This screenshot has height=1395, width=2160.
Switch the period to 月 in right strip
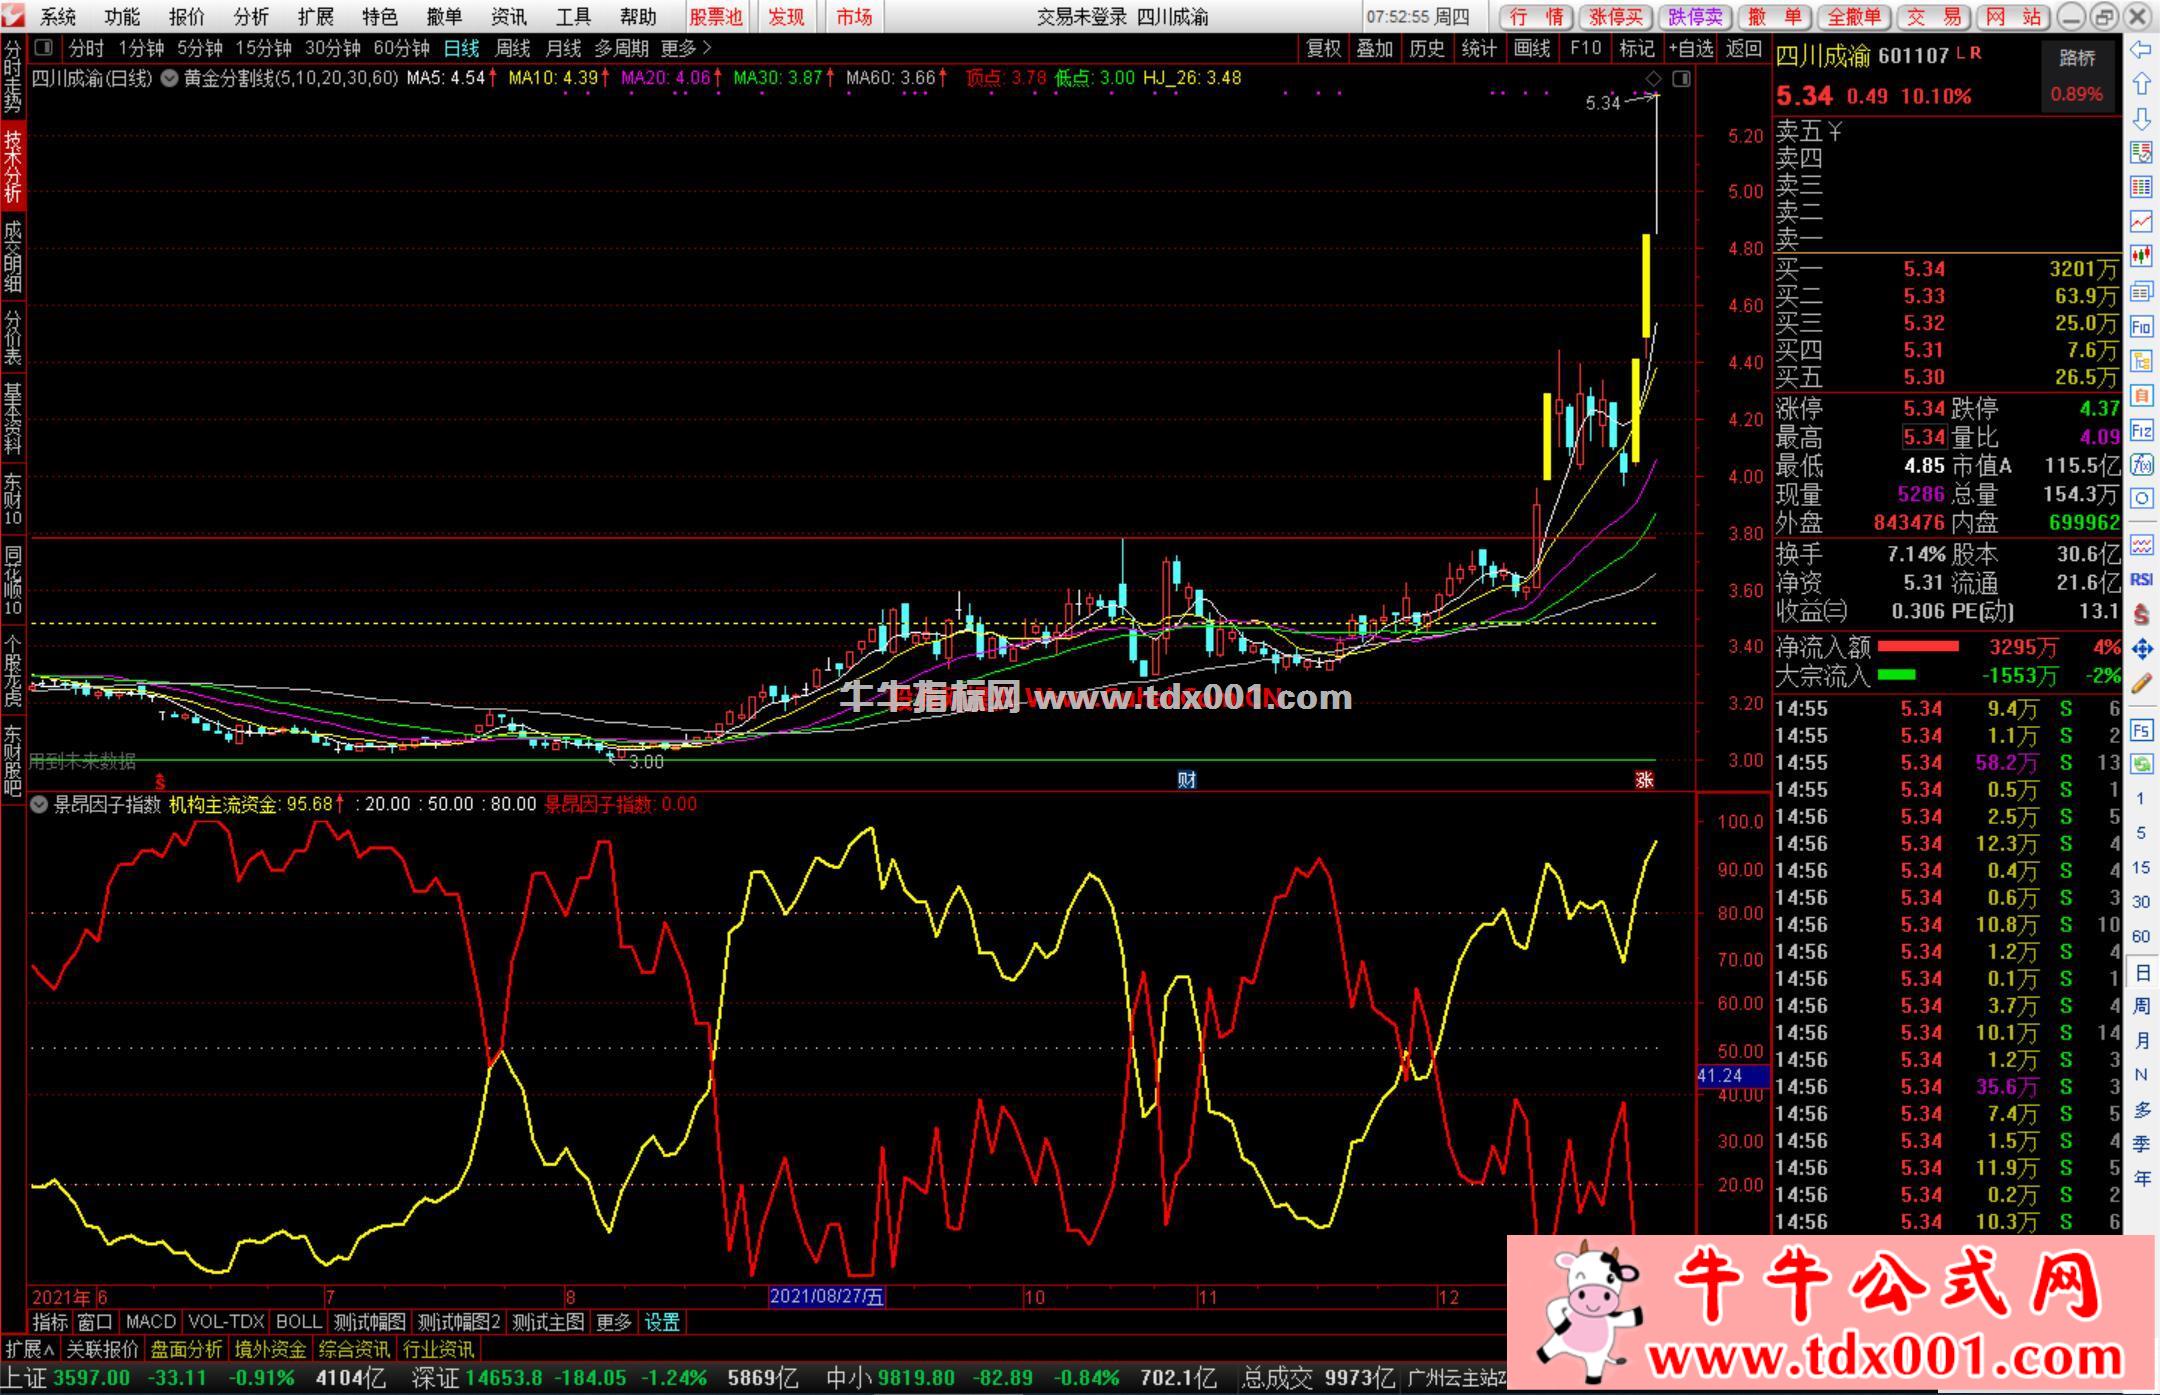tap(2141, 1040)
